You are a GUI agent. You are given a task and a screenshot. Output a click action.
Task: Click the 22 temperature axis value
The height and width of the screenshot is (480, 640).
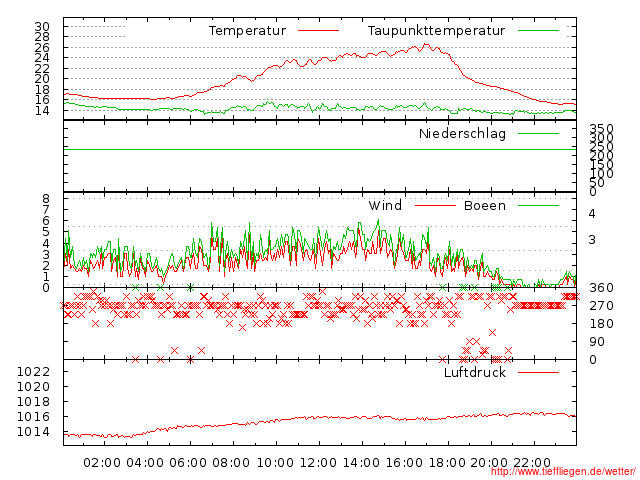42,69
